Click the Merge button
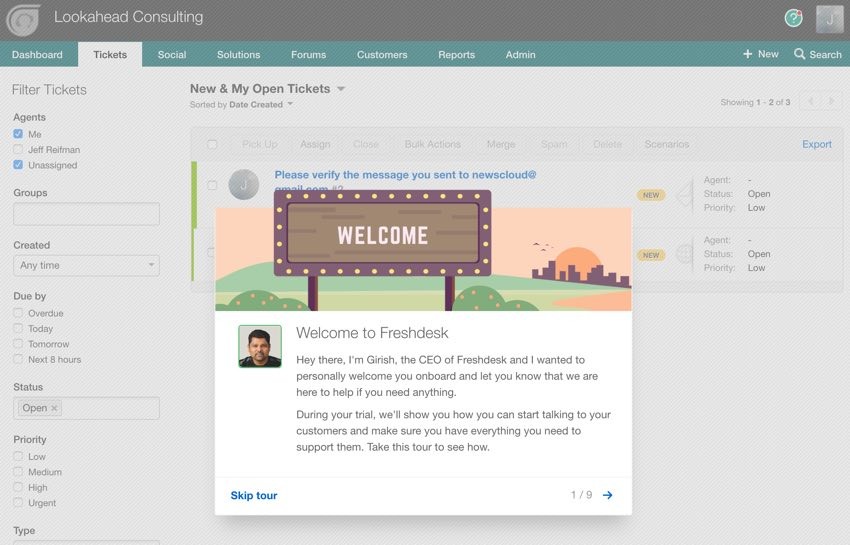This screenshot has width=850, height=545. click(501, 144)
